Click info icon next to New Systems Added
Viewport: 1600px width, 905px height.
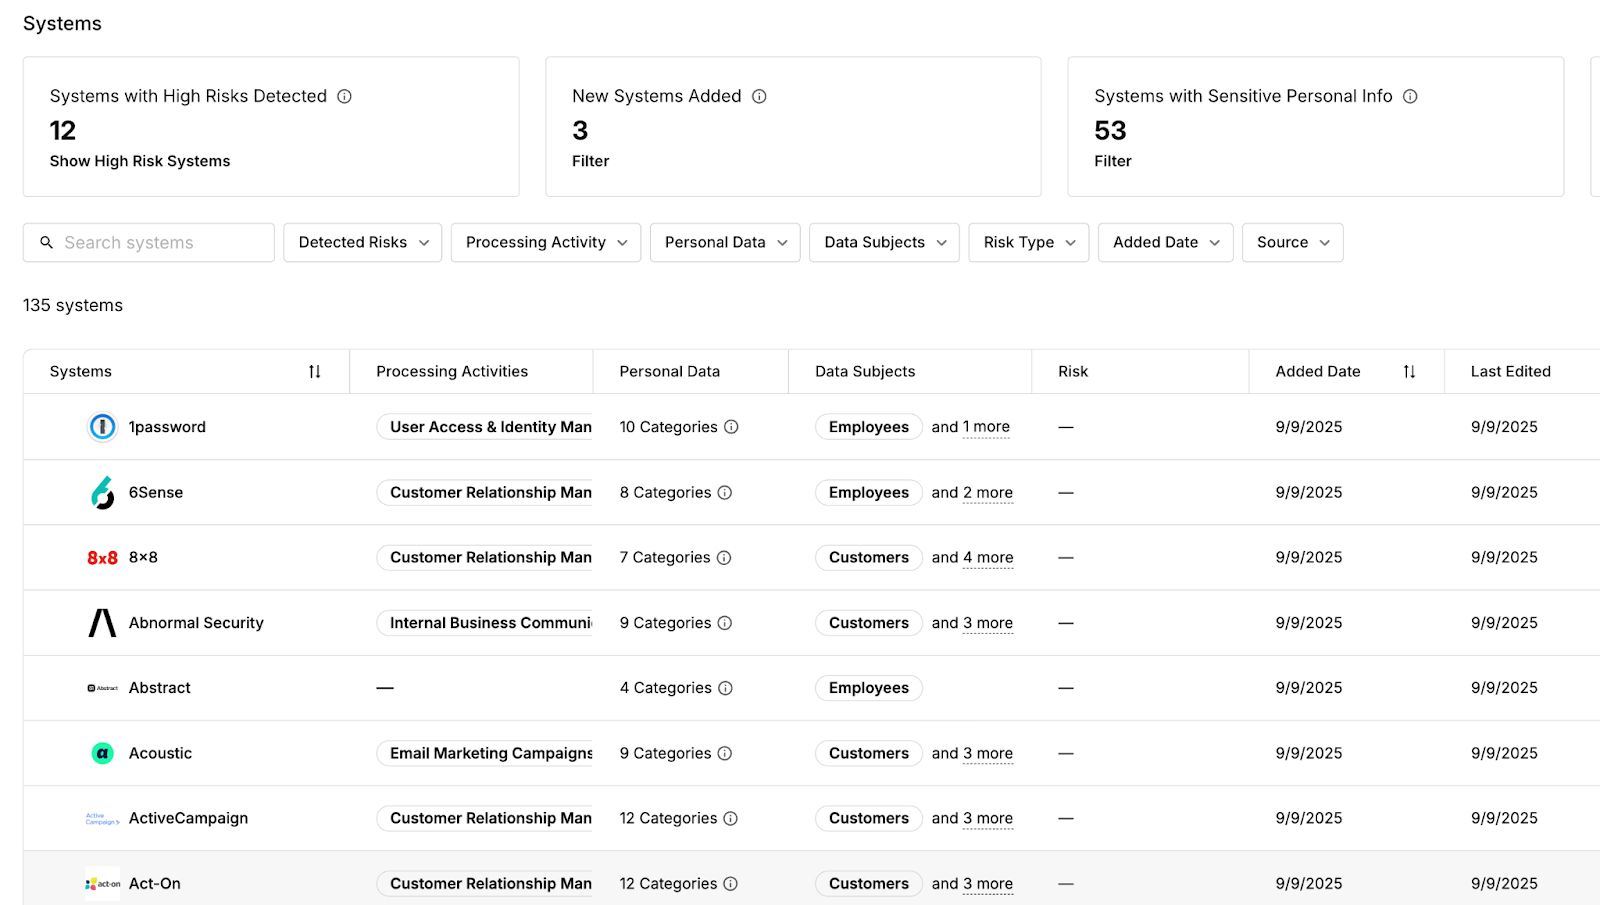tap(759, 96)
